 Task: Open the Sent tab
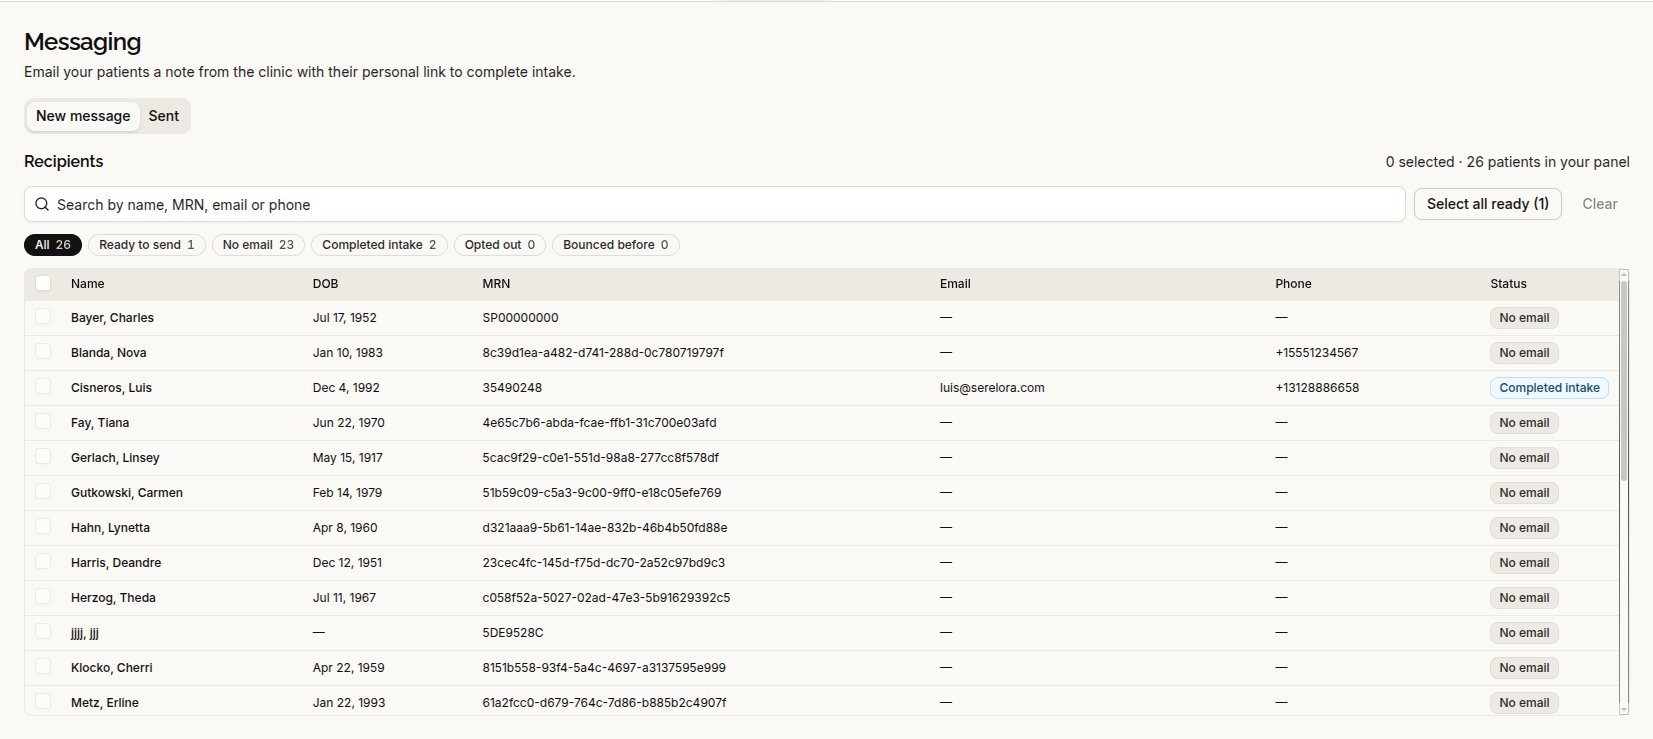[164, 116]
